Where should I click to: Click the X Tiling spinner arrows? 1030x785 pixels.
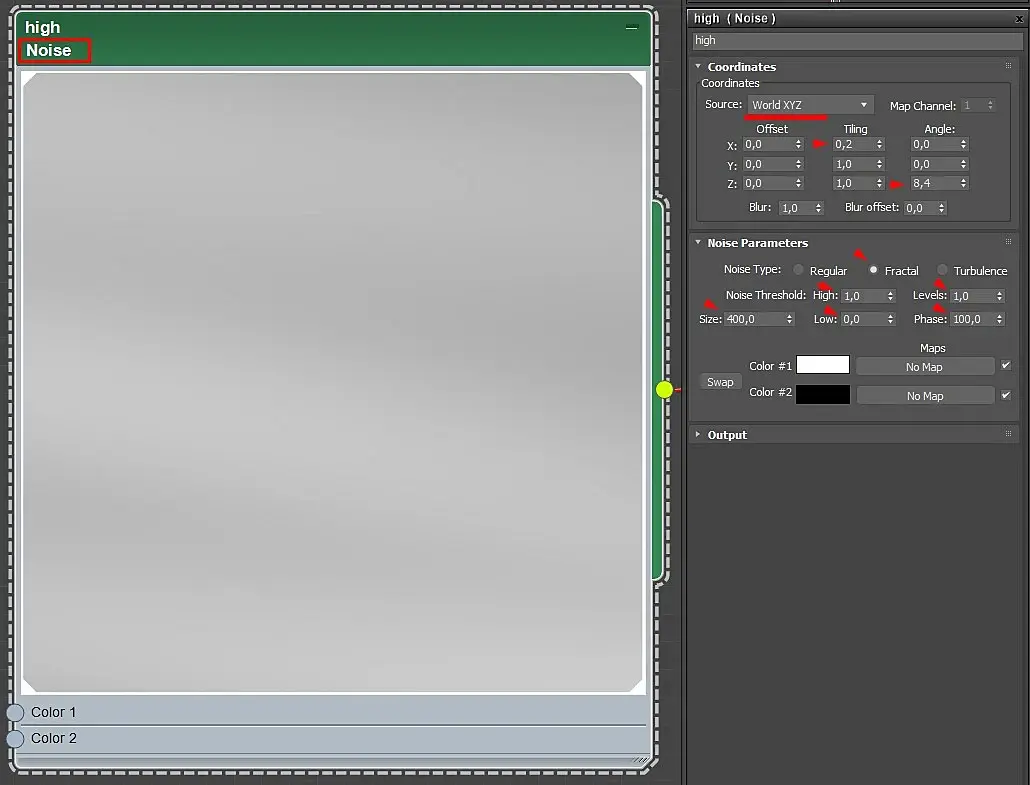[880, 145]
